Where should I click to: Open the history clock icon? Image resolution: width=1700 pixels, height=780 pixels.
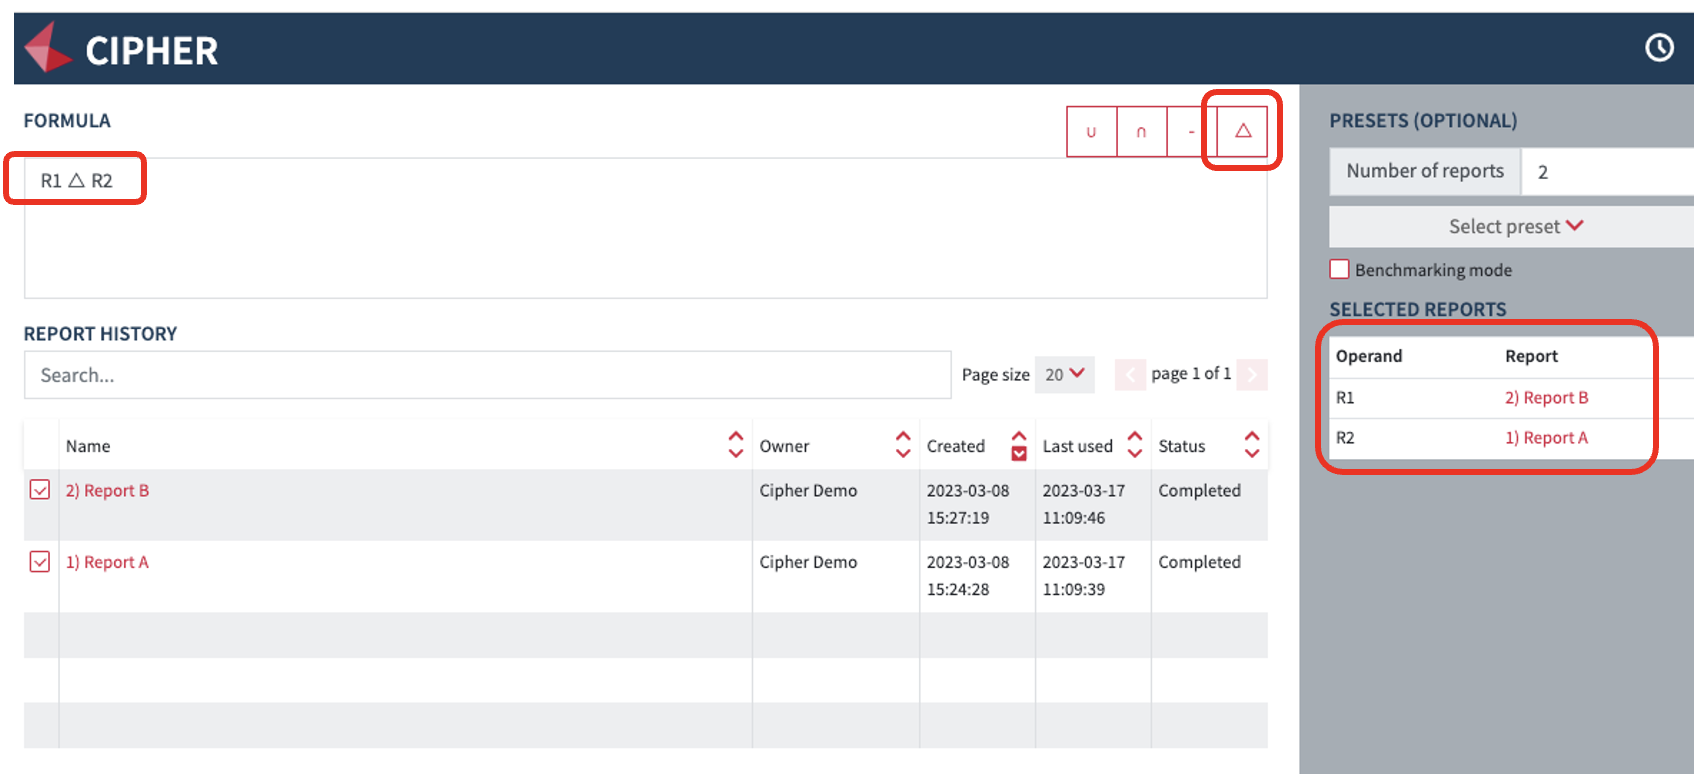1659,47
